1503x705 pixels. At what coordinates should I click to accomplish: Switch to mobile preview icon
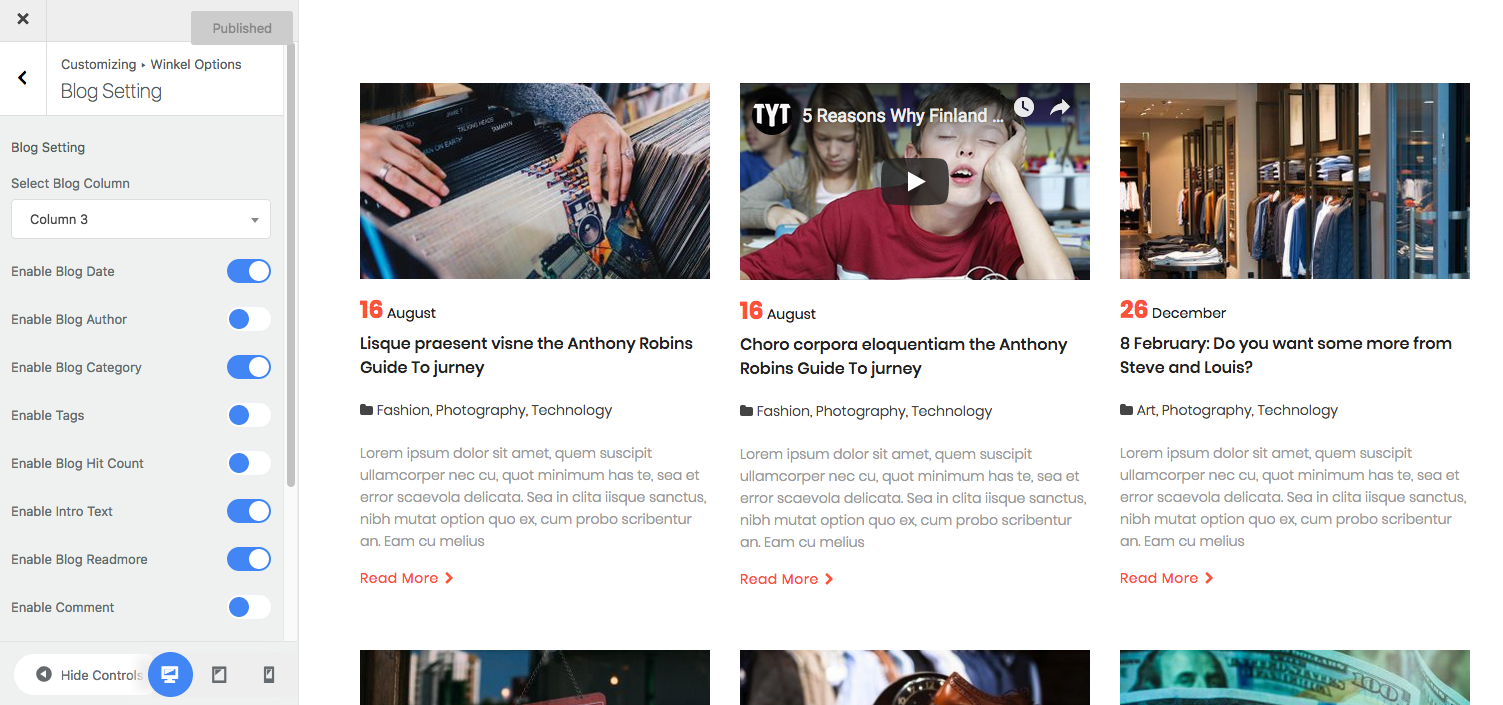268,675
